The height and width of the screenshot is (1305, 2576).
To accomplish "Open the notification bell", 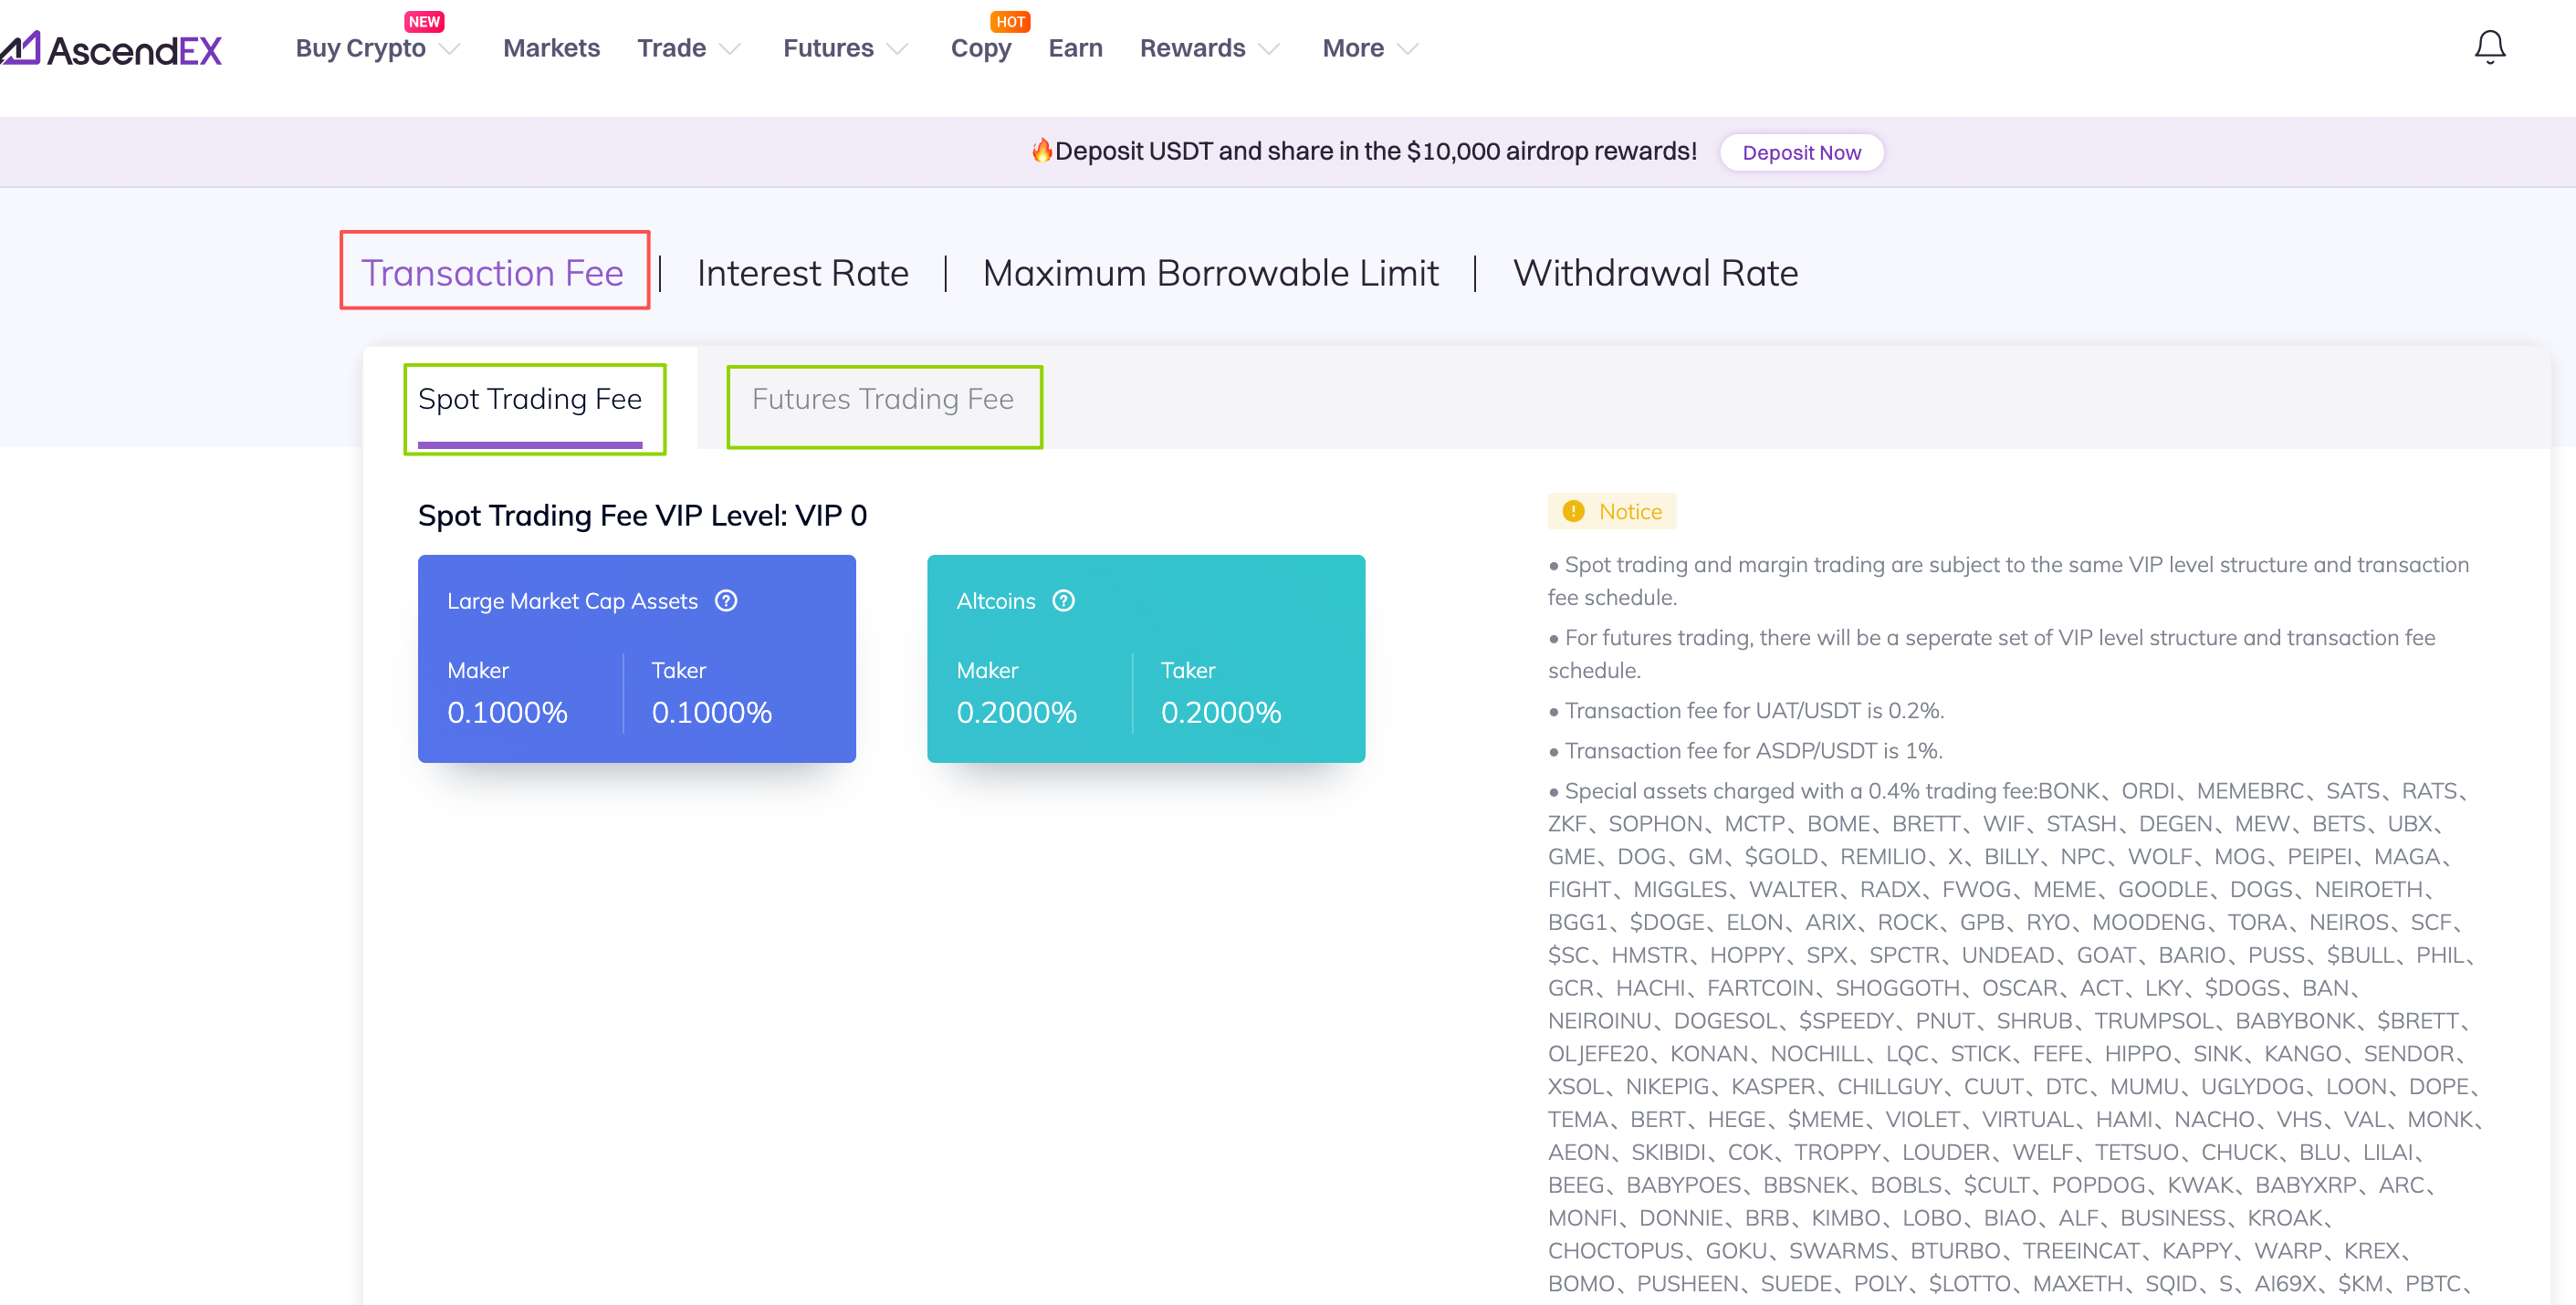I will (x=2489, y=47).
